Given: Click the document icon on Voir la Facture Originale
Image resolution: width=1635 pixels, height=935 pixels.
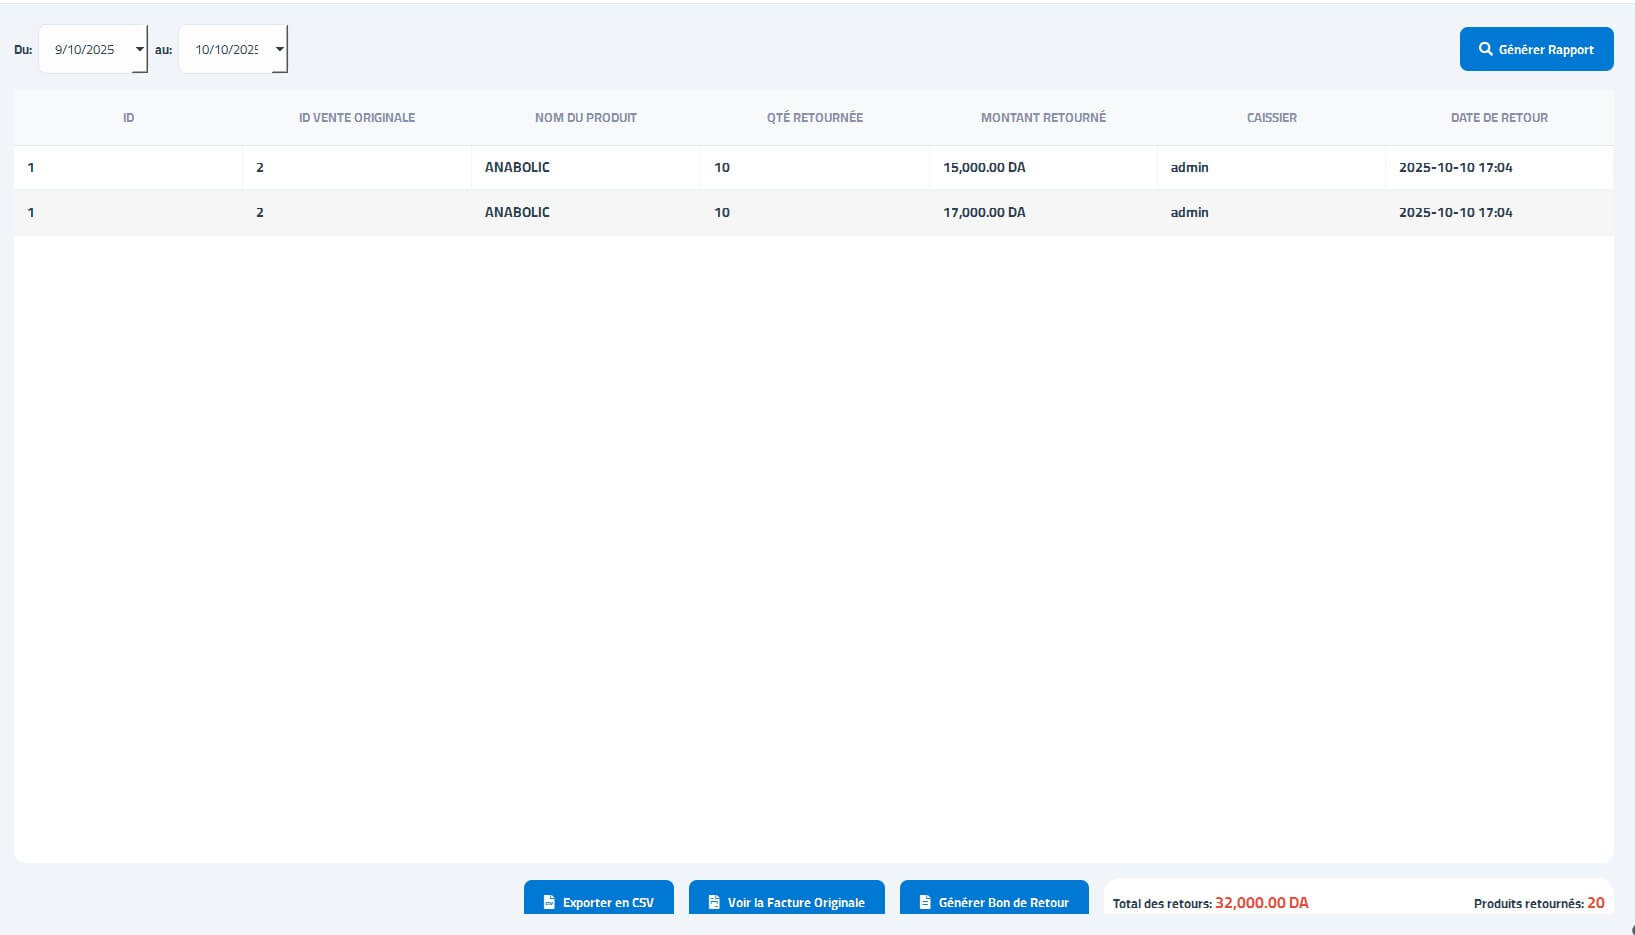Looking at the screenshot, I should pyautogui.click(x=714, y=902).
